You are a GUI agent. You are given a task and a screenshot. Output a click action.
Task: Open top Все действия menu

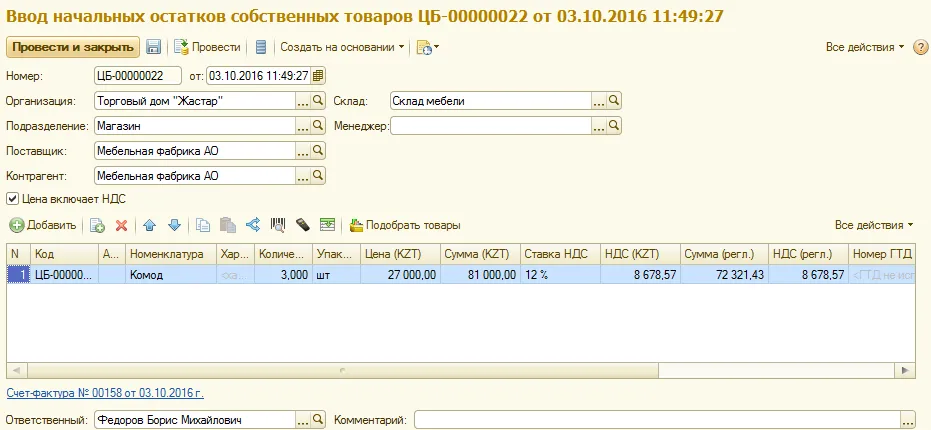tap(865, 47)
